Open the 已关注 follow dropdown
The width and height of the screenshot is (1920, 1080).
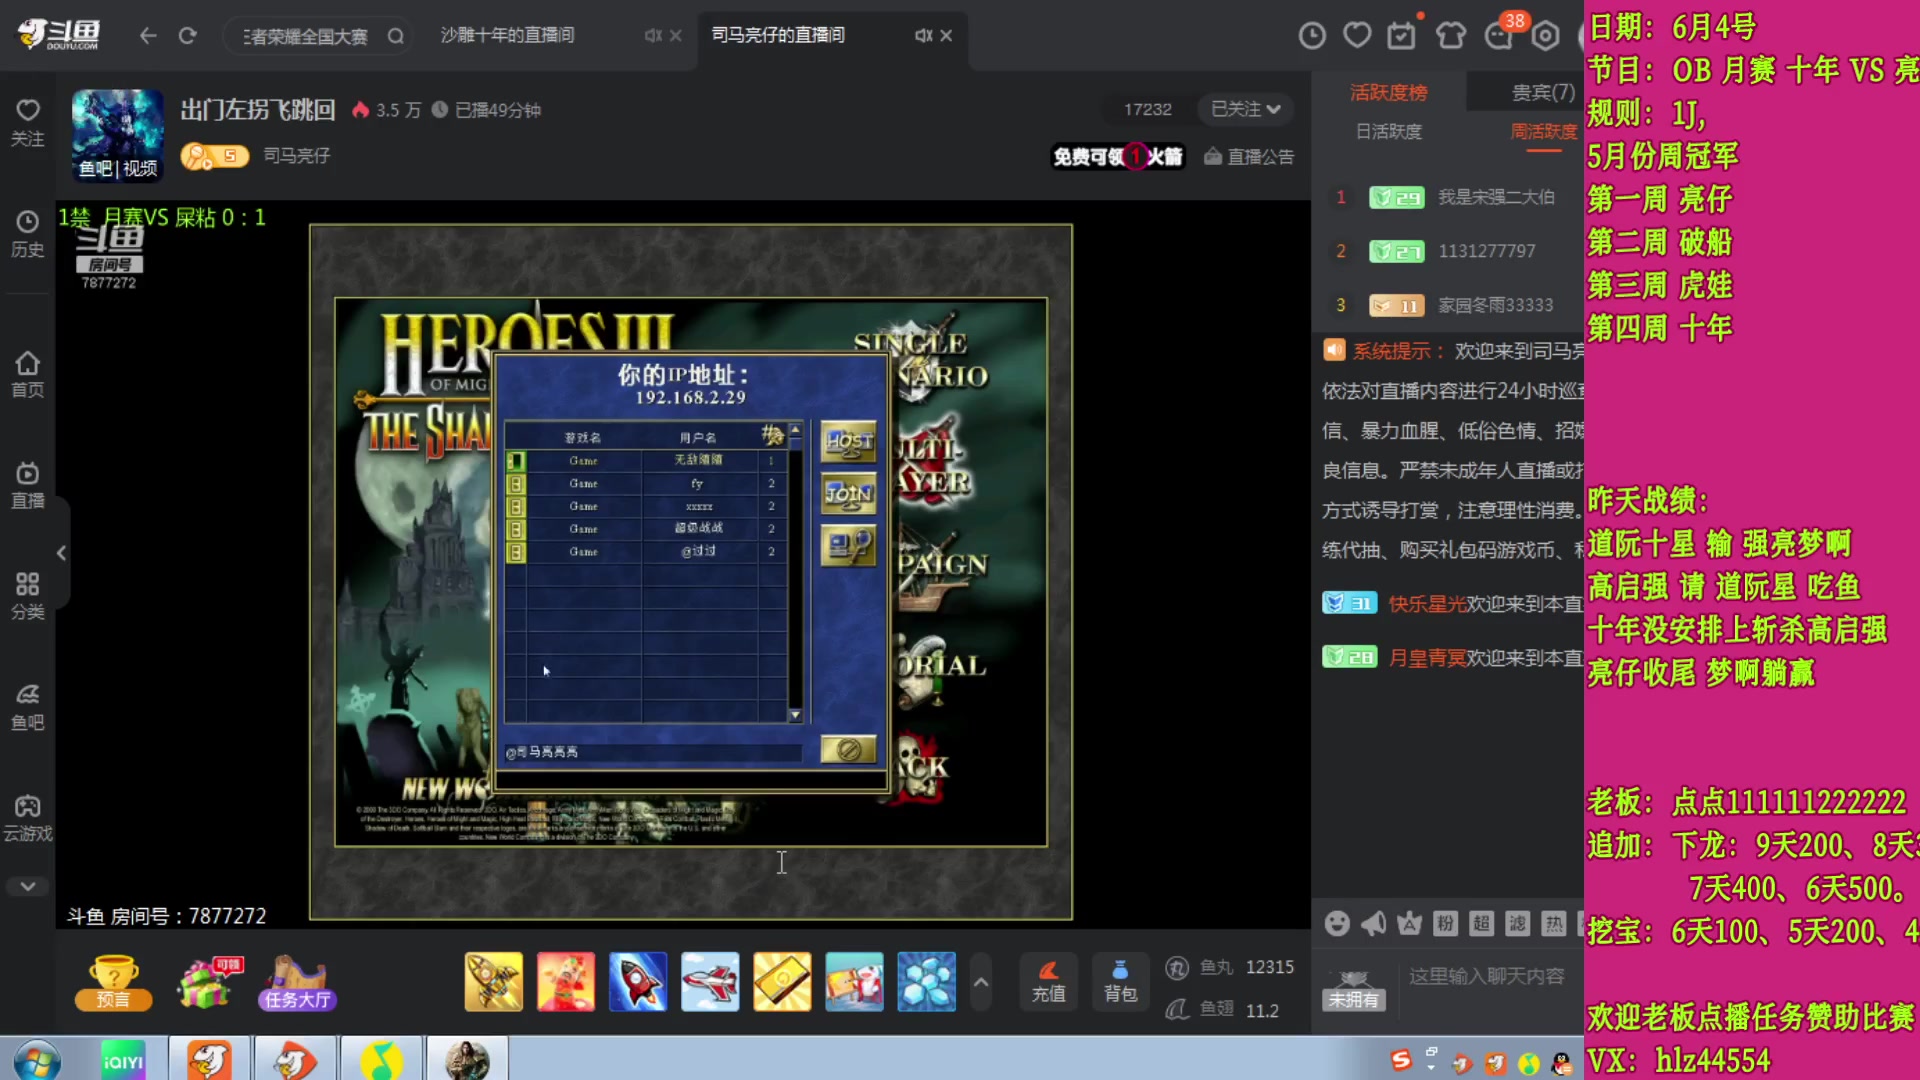click(x=1245, y=109)
